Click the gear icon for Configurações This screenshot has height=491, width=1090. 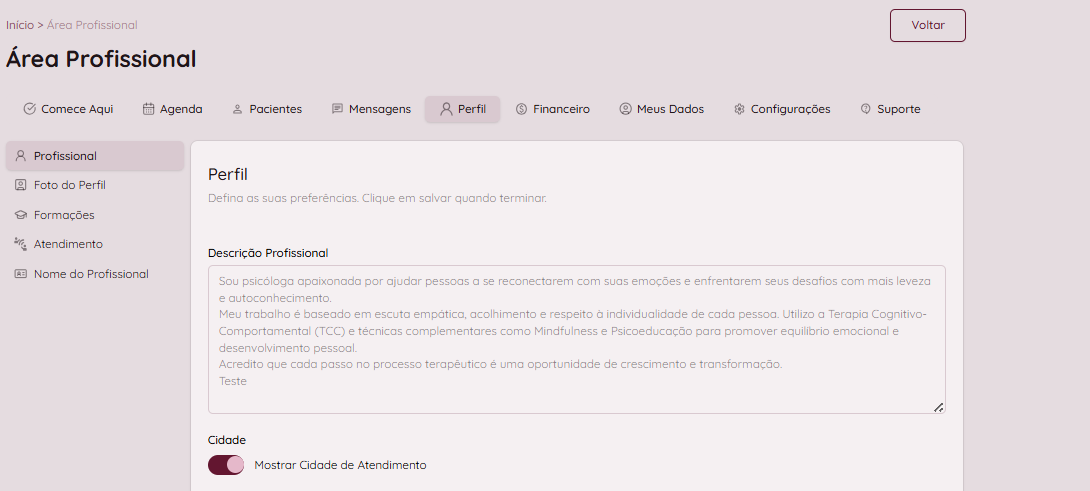(x=739, y=109)
